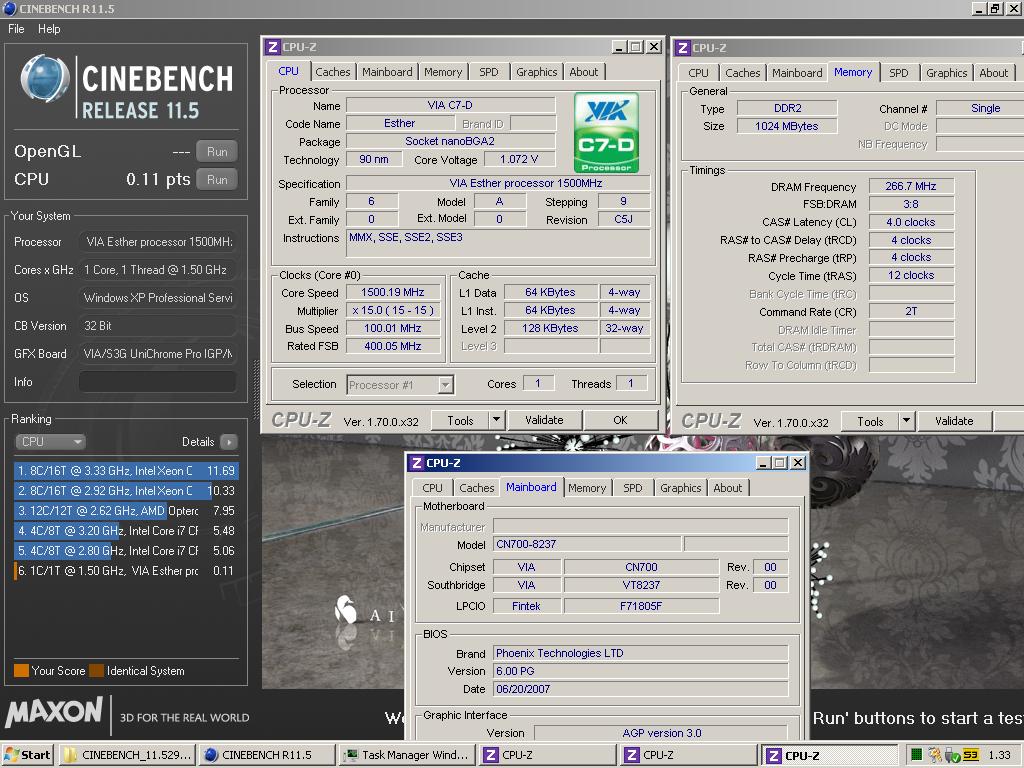Image resolution: width=1024 pixels, height=768 pixels.
Task: Click the motherboard Model CN700-8237 field
Action: [587, 544]
